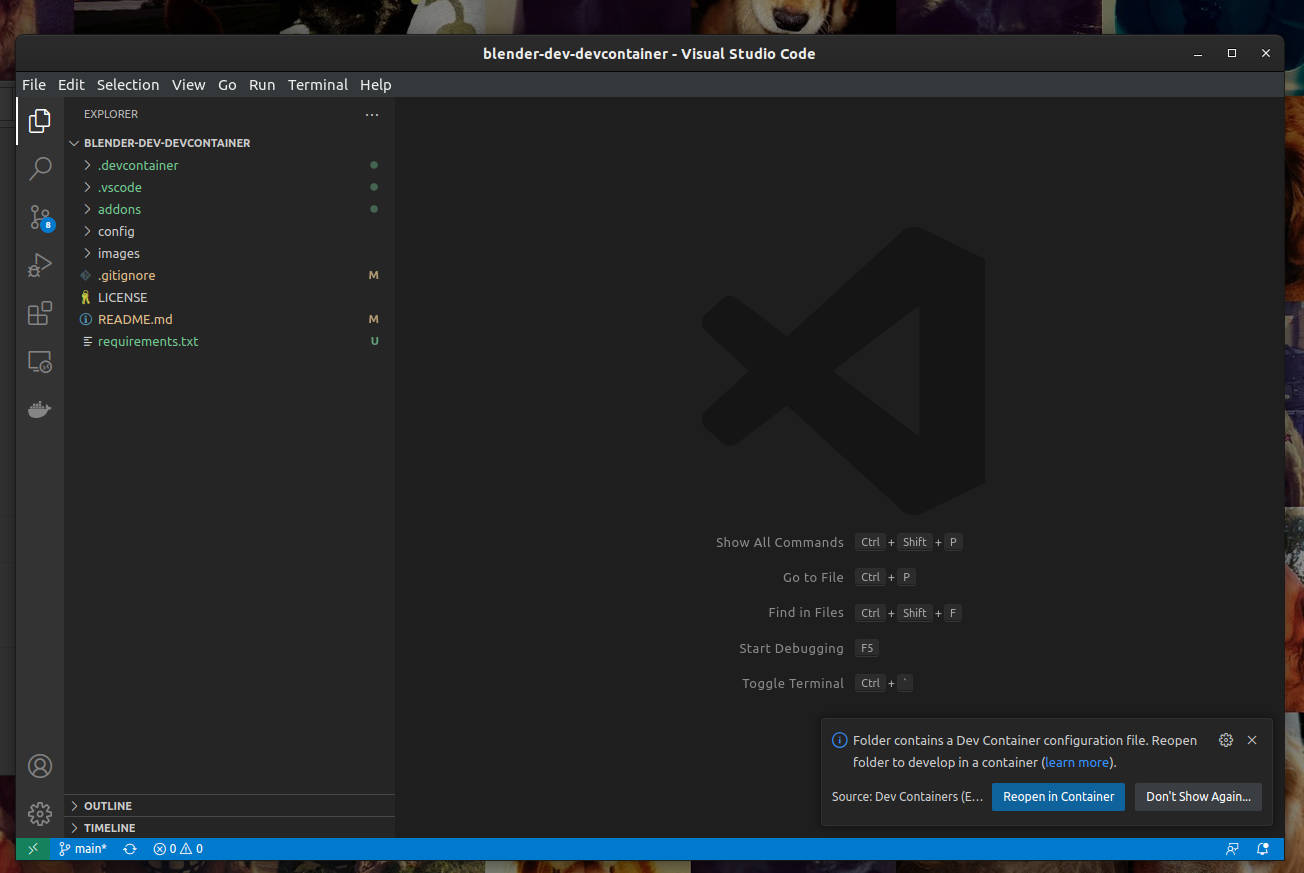
Task: Open the README.md file
Action: 229,319
